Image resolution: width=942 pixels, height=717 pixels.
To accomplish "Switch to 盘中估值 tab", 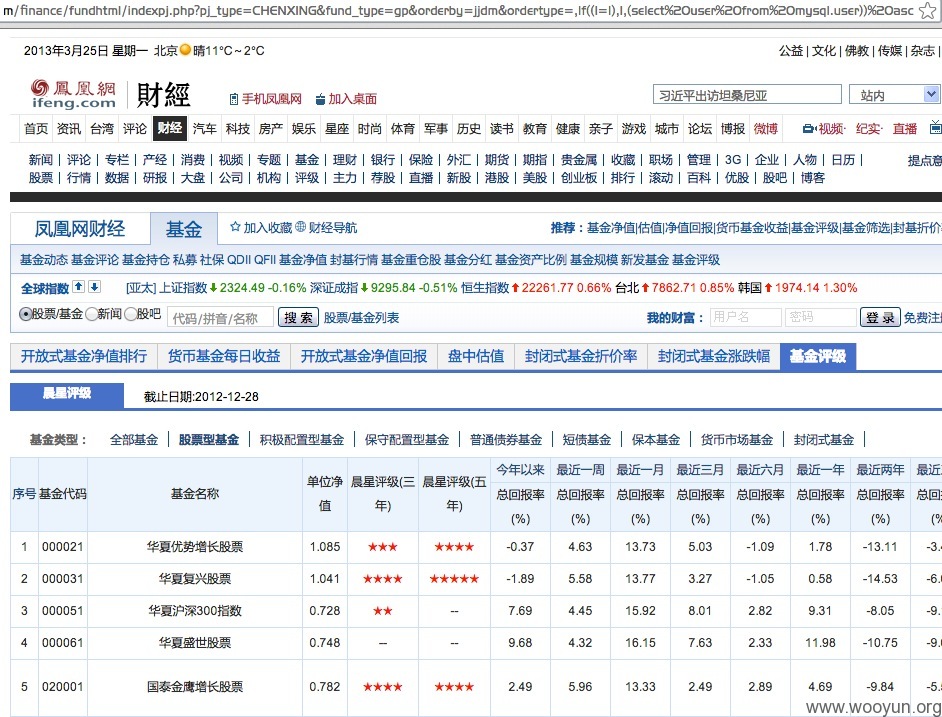I will click(476, 356).
